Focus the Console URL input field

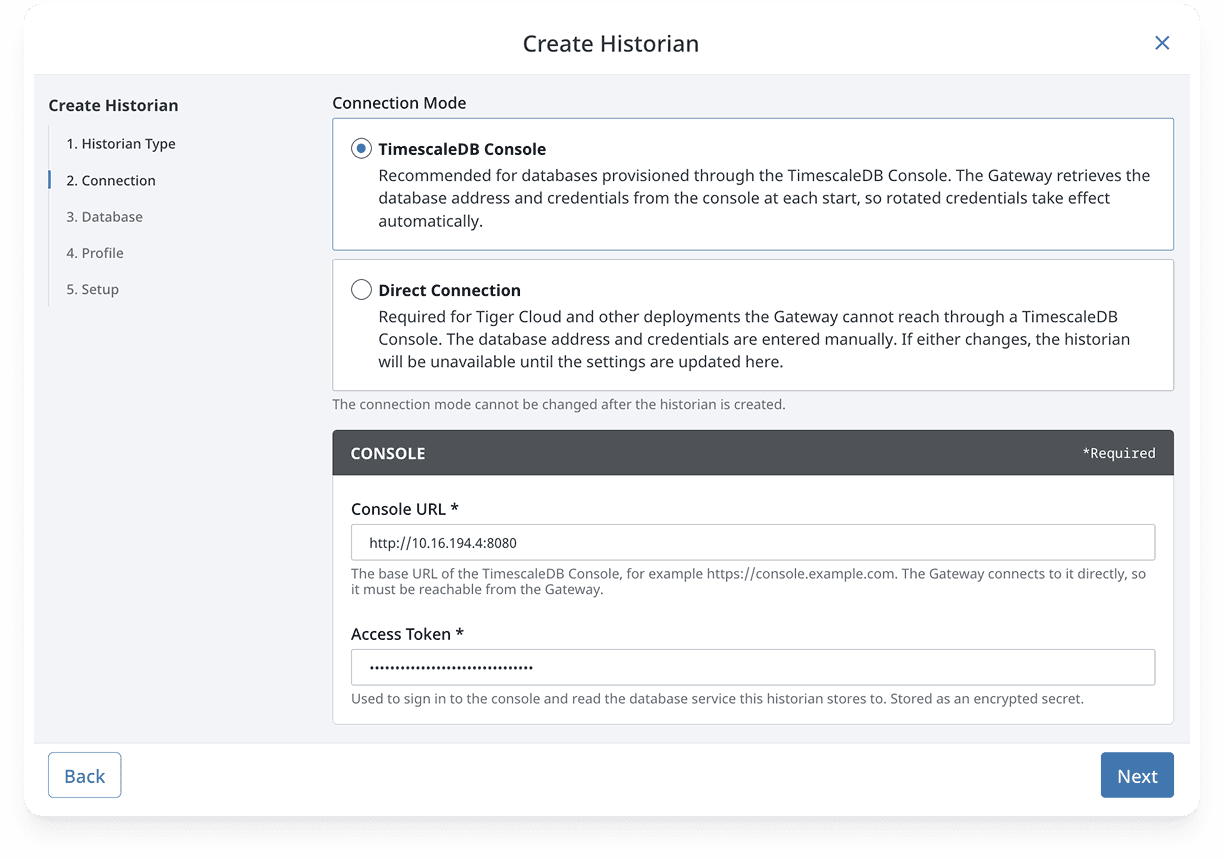[753, 543]
